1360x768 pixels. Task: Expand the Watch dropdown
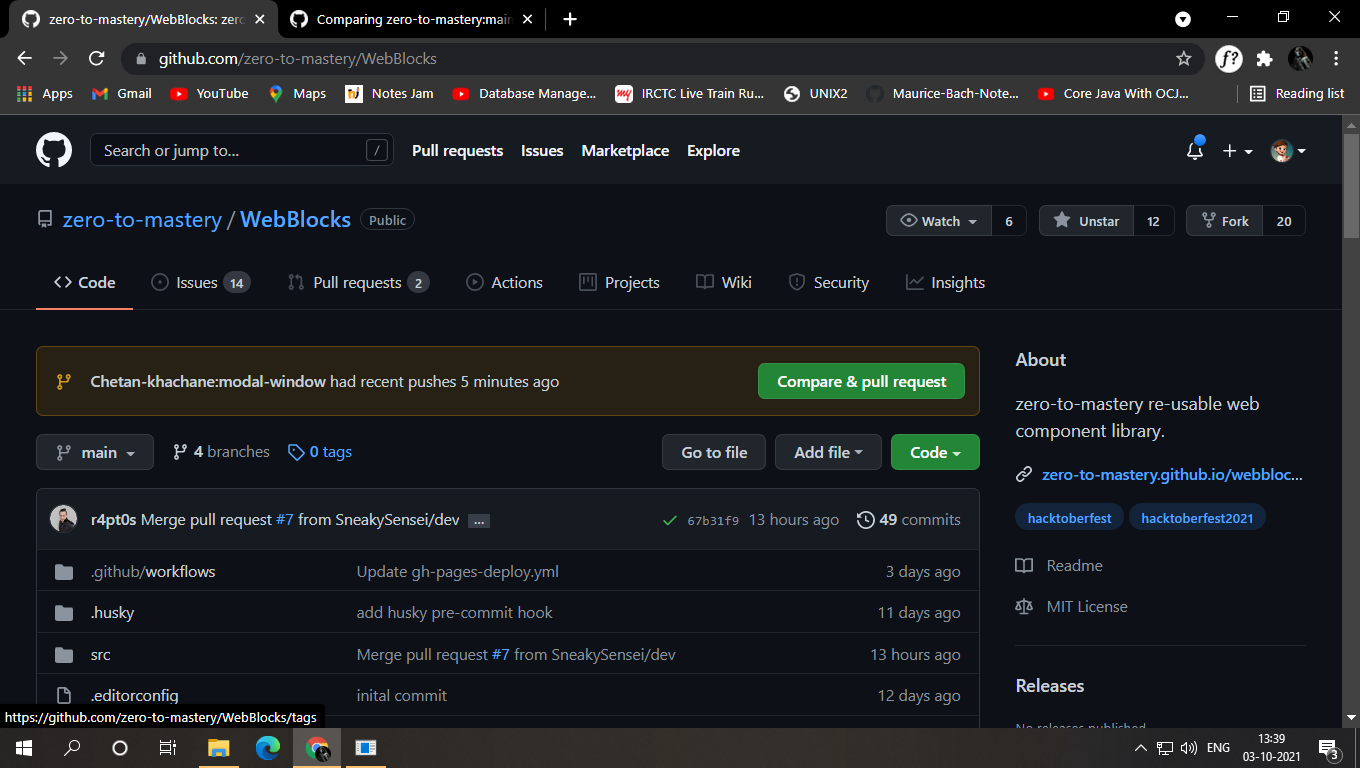coord(939,221)
